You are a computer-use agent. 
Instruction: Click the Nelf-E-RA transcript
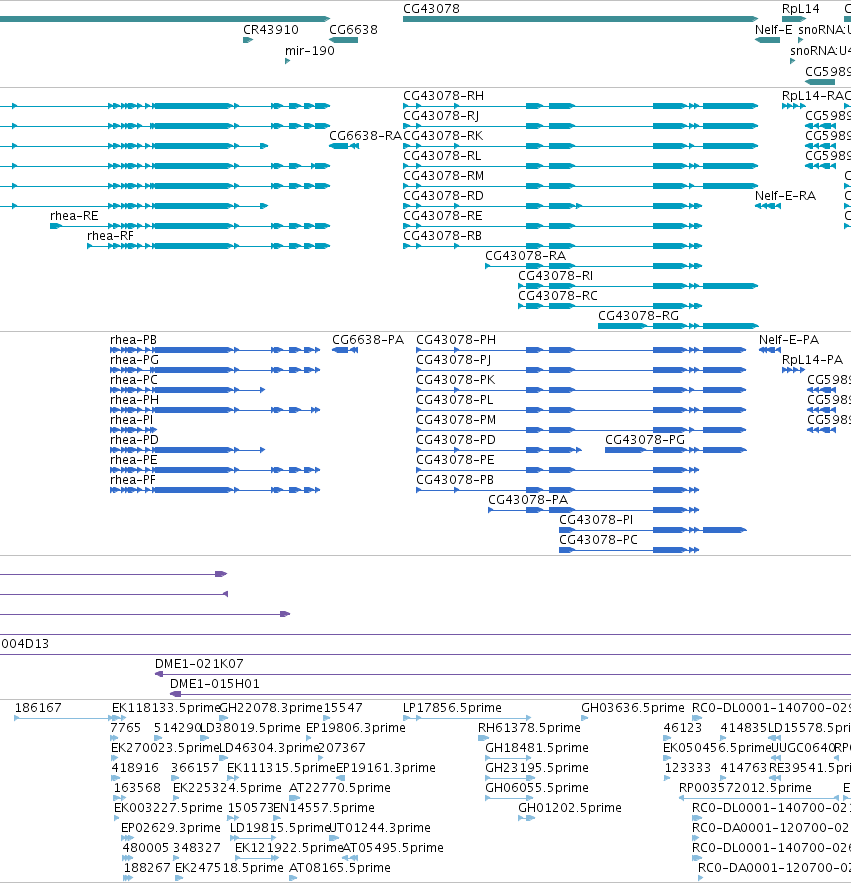click(768, 206)
